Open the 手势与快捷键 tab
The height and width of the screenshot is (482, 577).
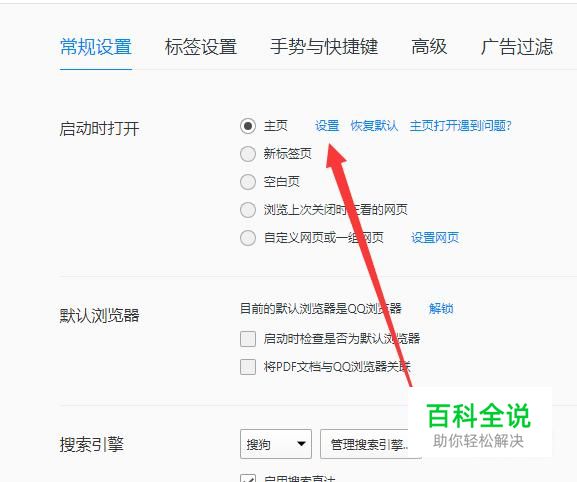[x=324, y=47]
